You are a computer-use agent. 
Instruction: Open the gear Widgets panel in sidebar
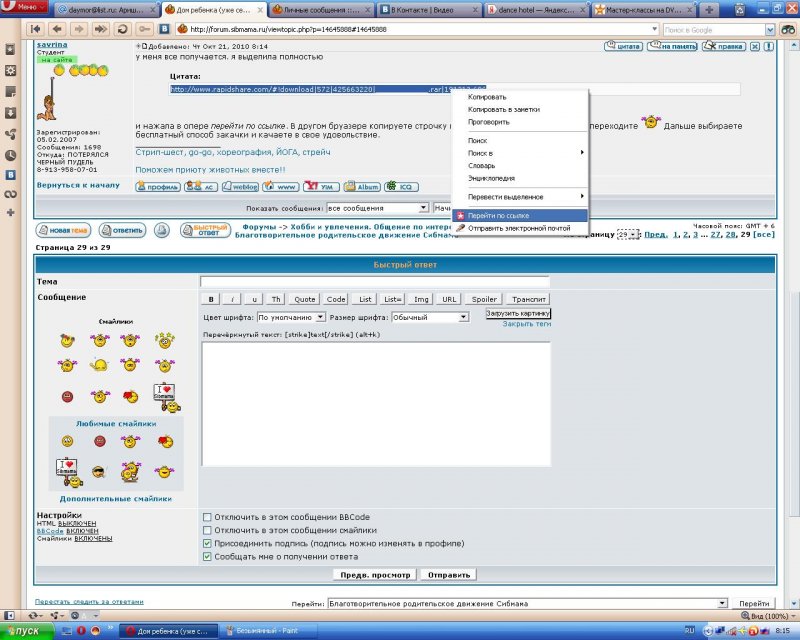click(x=10, y=70)
